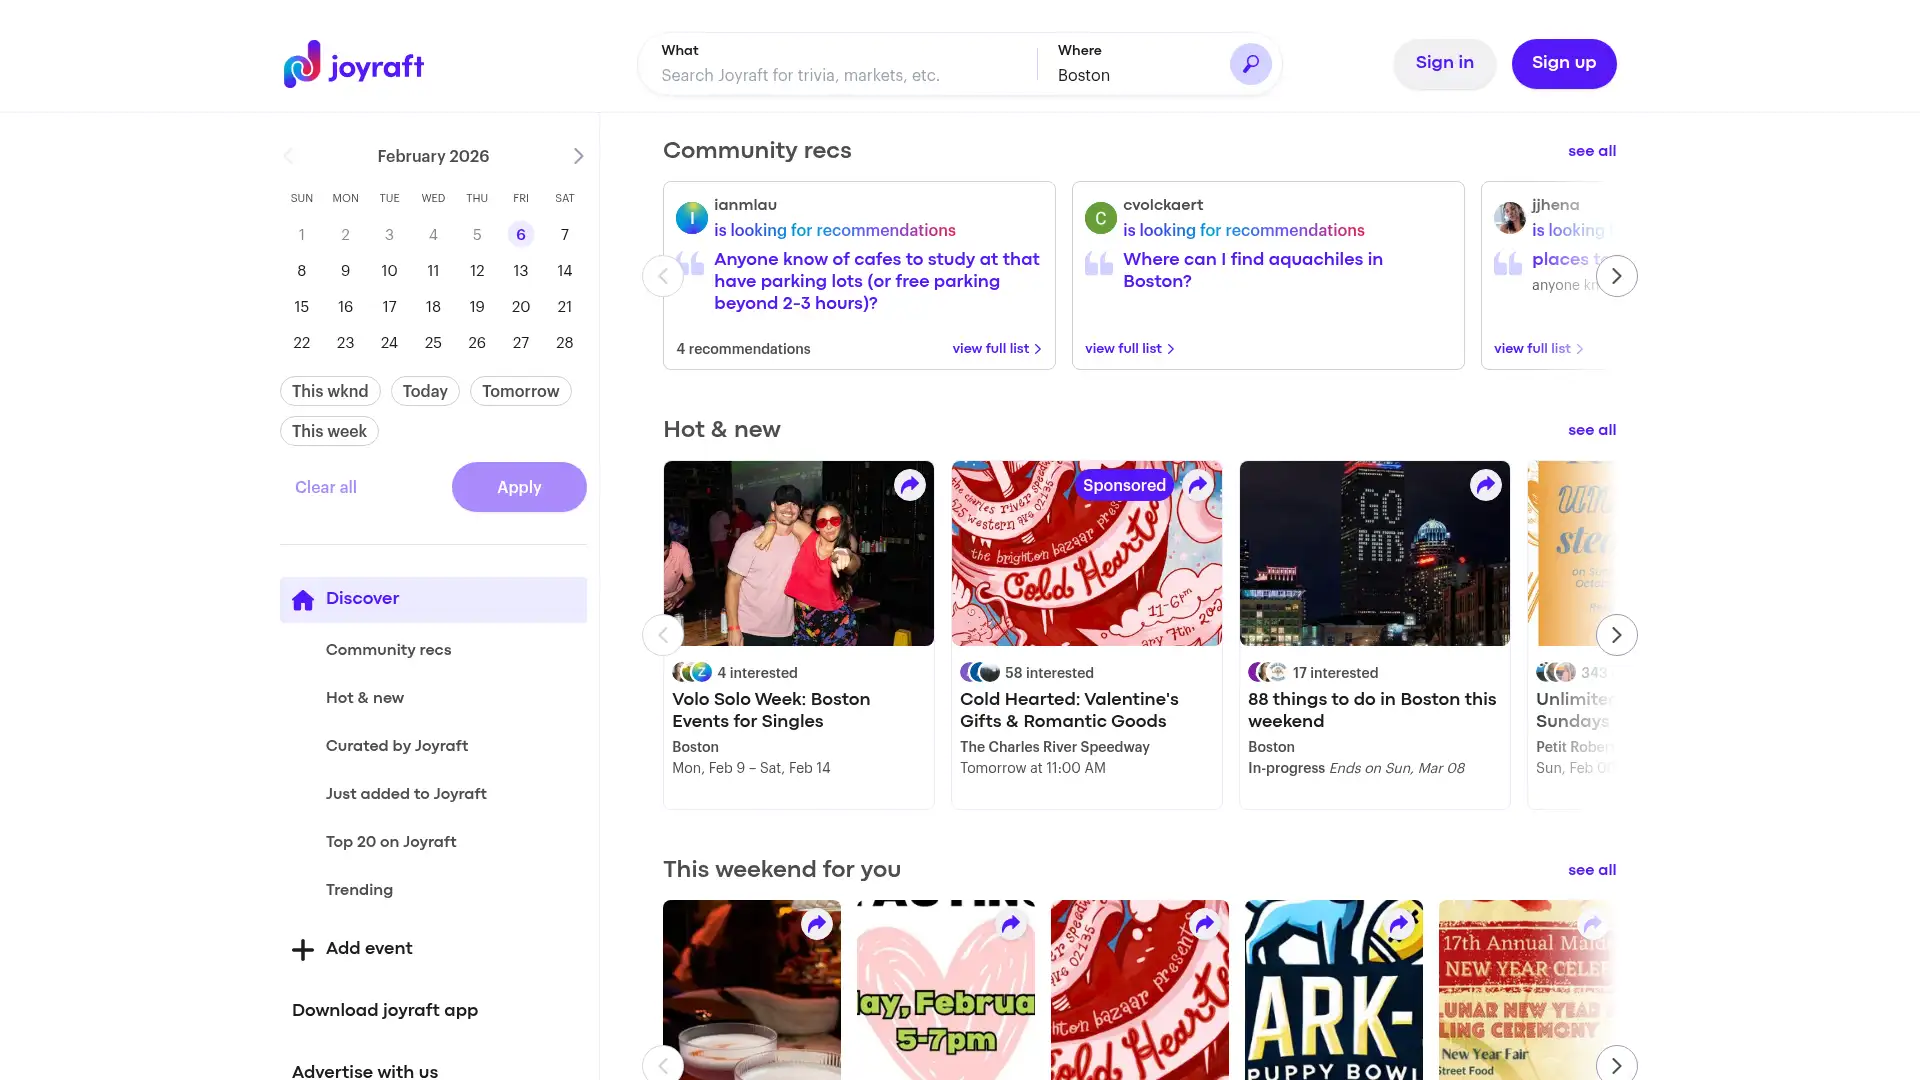Open the see all link for Hot & new

[1591, 430]
